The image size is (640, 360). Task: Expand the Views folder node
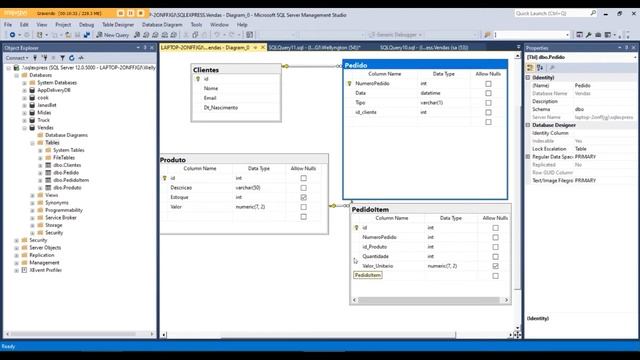pos(32,196)
